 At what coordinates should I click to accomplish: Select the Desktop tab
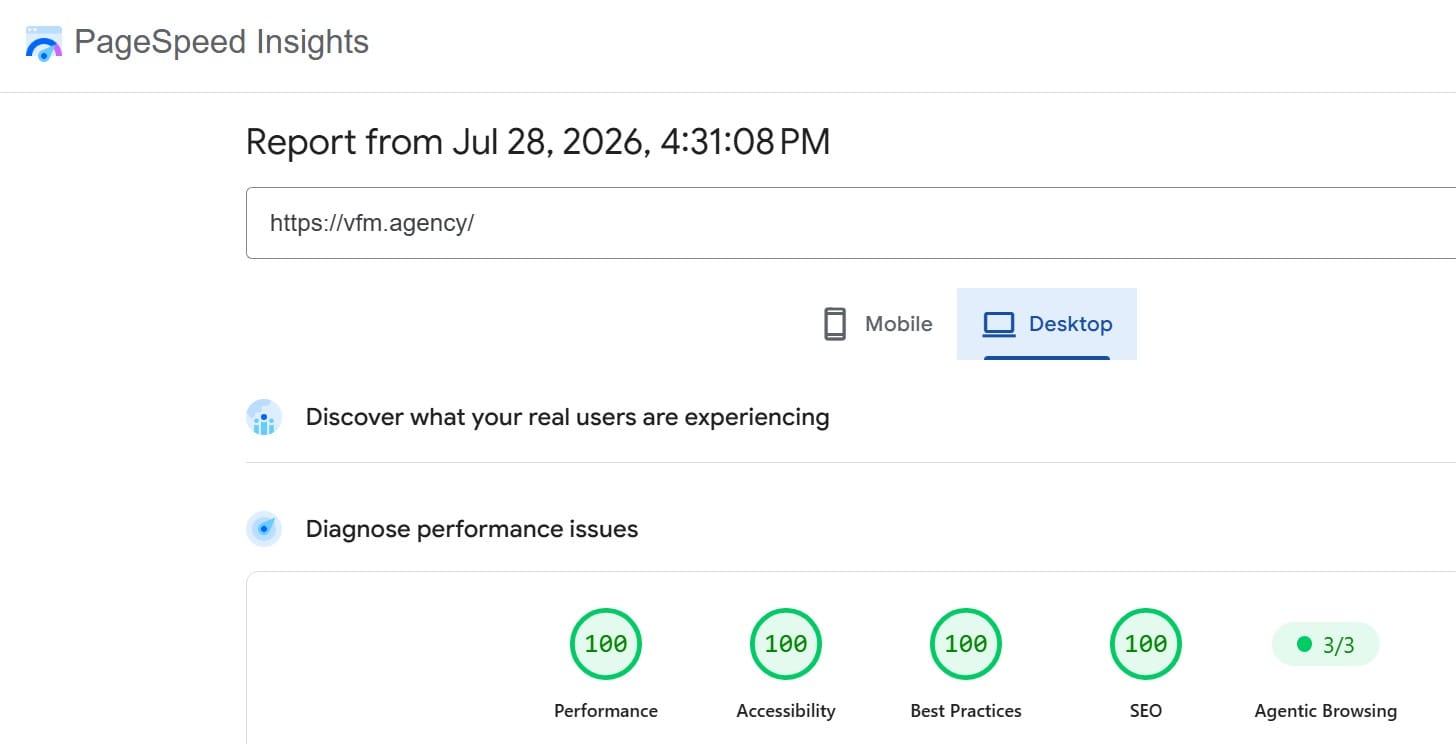click(x=1047, y=324)
